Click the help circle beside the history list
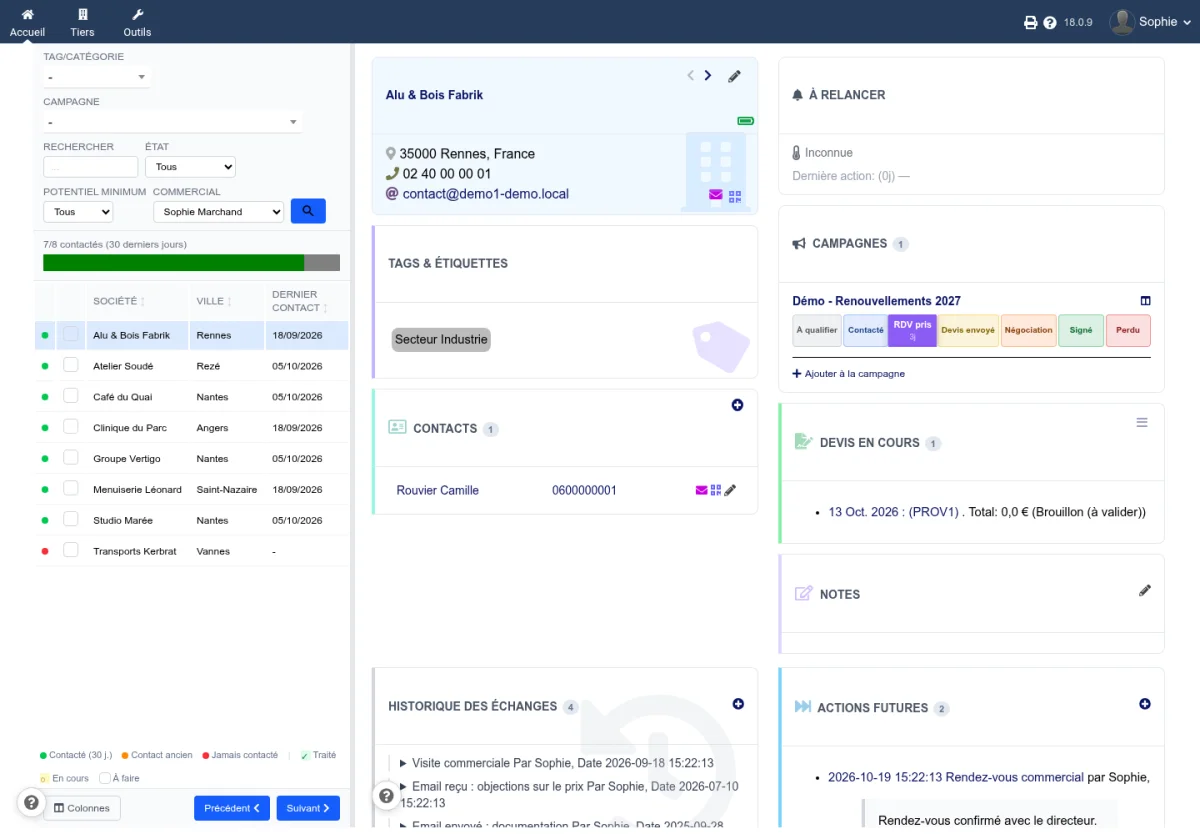This screenshot has height=834, width=1200. (x=385, y=796)
